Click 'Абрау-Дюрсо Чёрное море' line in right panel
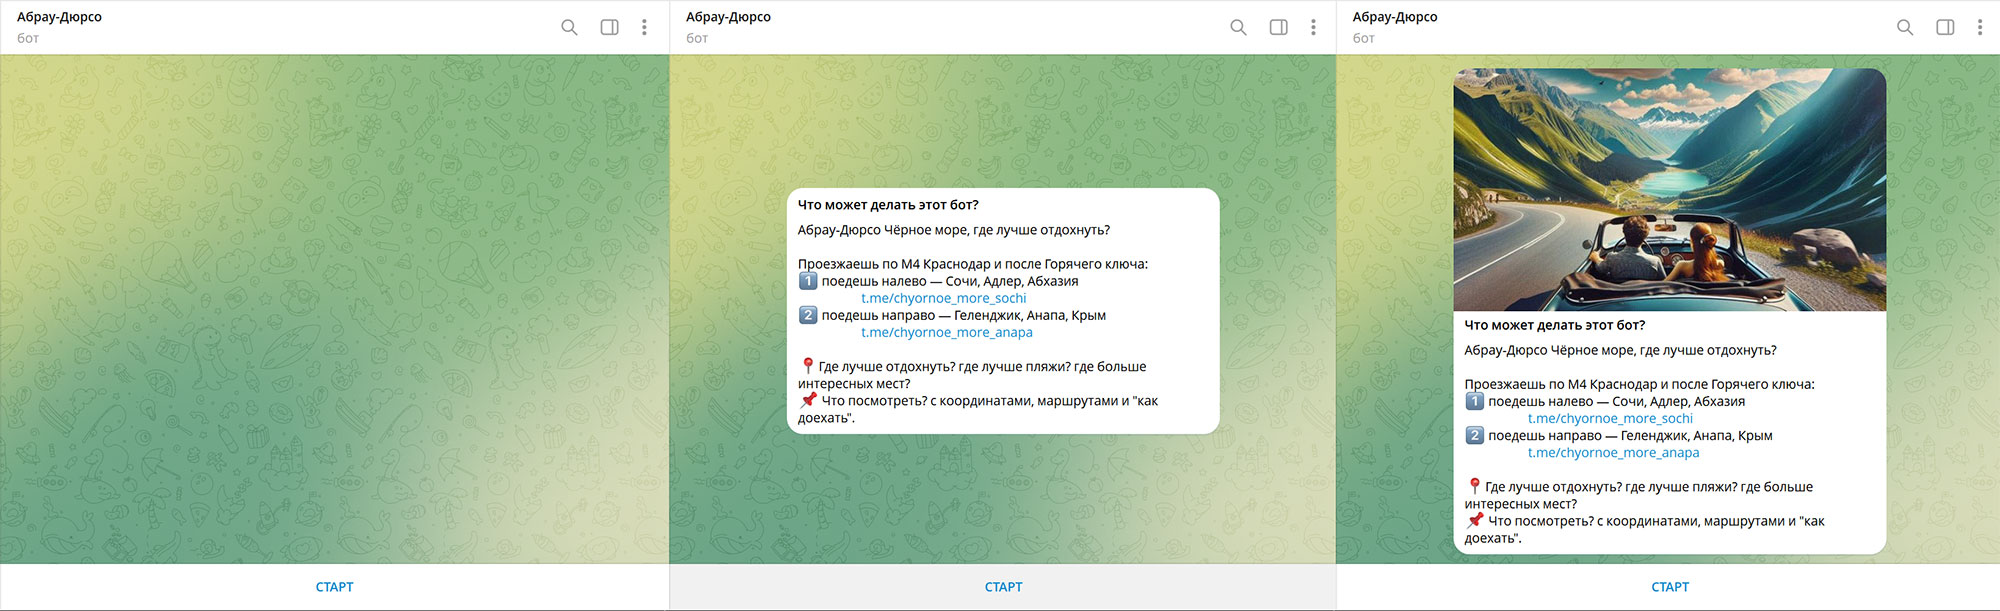The image size is (2000, 611). click(1620, 350)
